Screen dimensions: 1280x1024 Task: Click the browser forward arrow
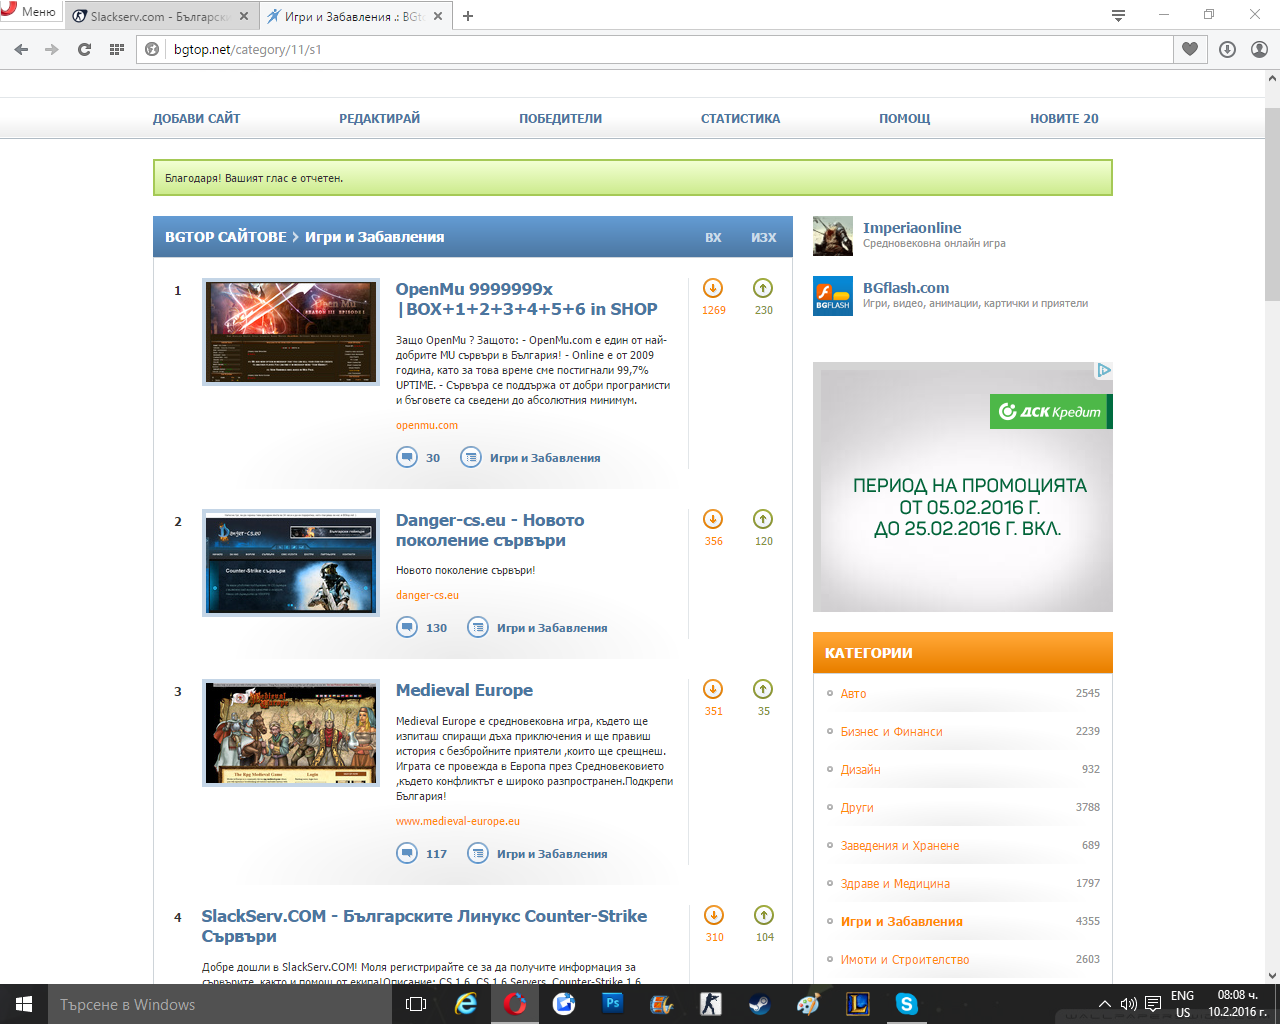point(52,49)
